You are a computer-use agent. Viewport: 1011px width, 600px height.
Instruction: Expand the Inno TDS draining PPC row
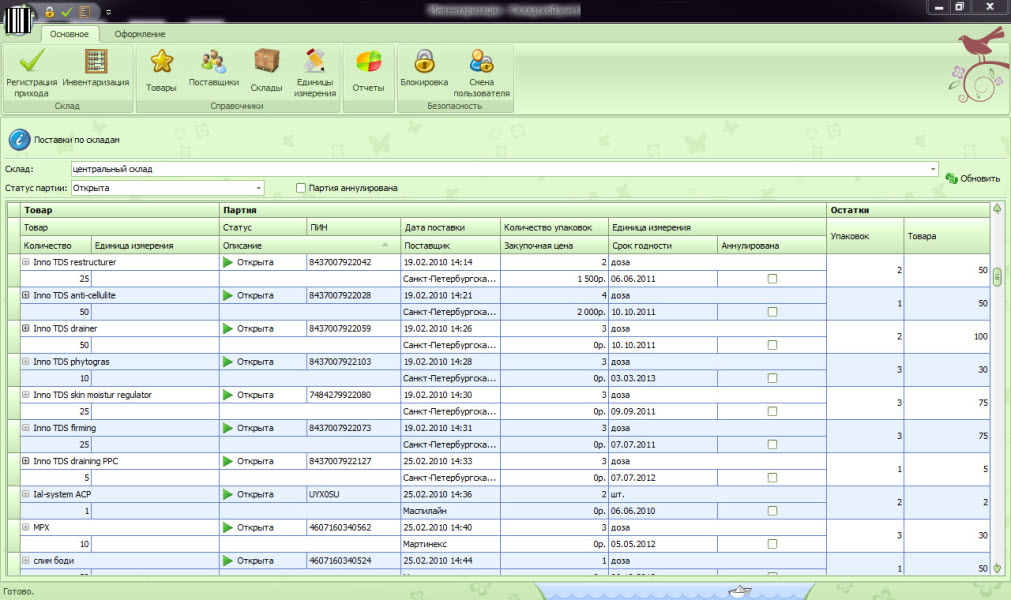[25, 460]
